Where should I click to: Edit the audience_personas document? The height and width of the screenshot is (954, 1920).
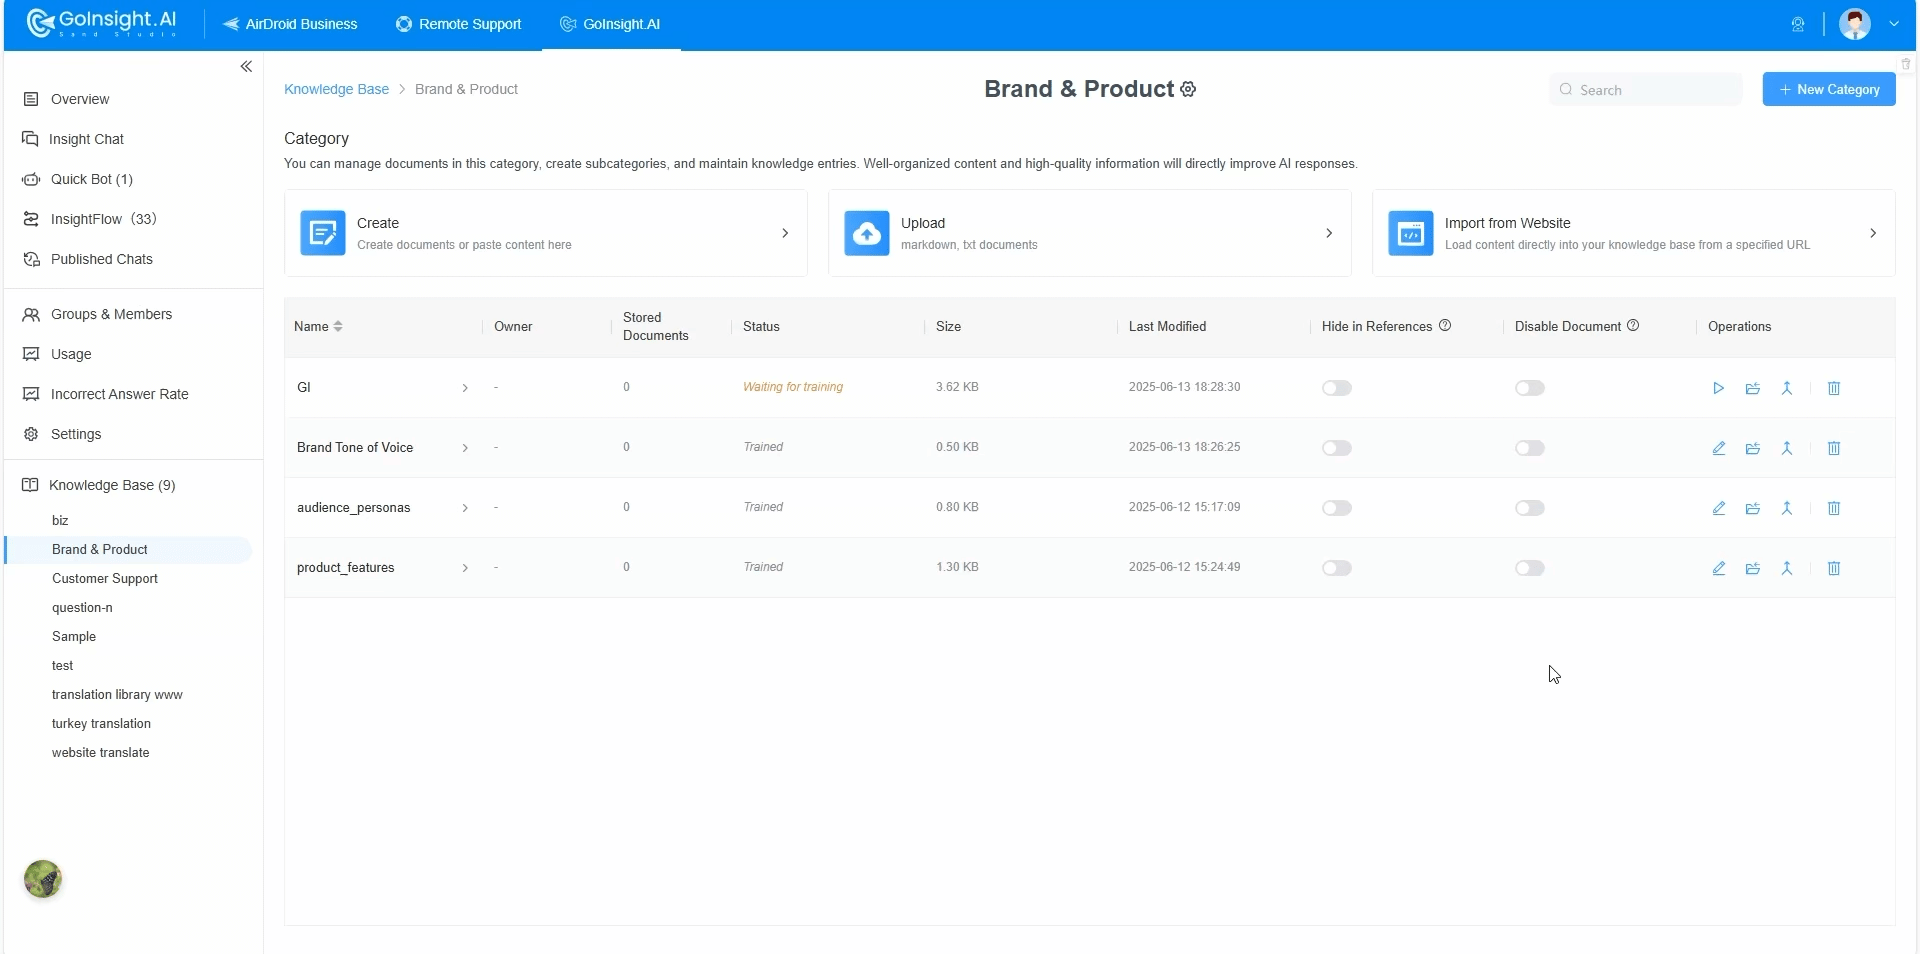(x=1718, y=508)
